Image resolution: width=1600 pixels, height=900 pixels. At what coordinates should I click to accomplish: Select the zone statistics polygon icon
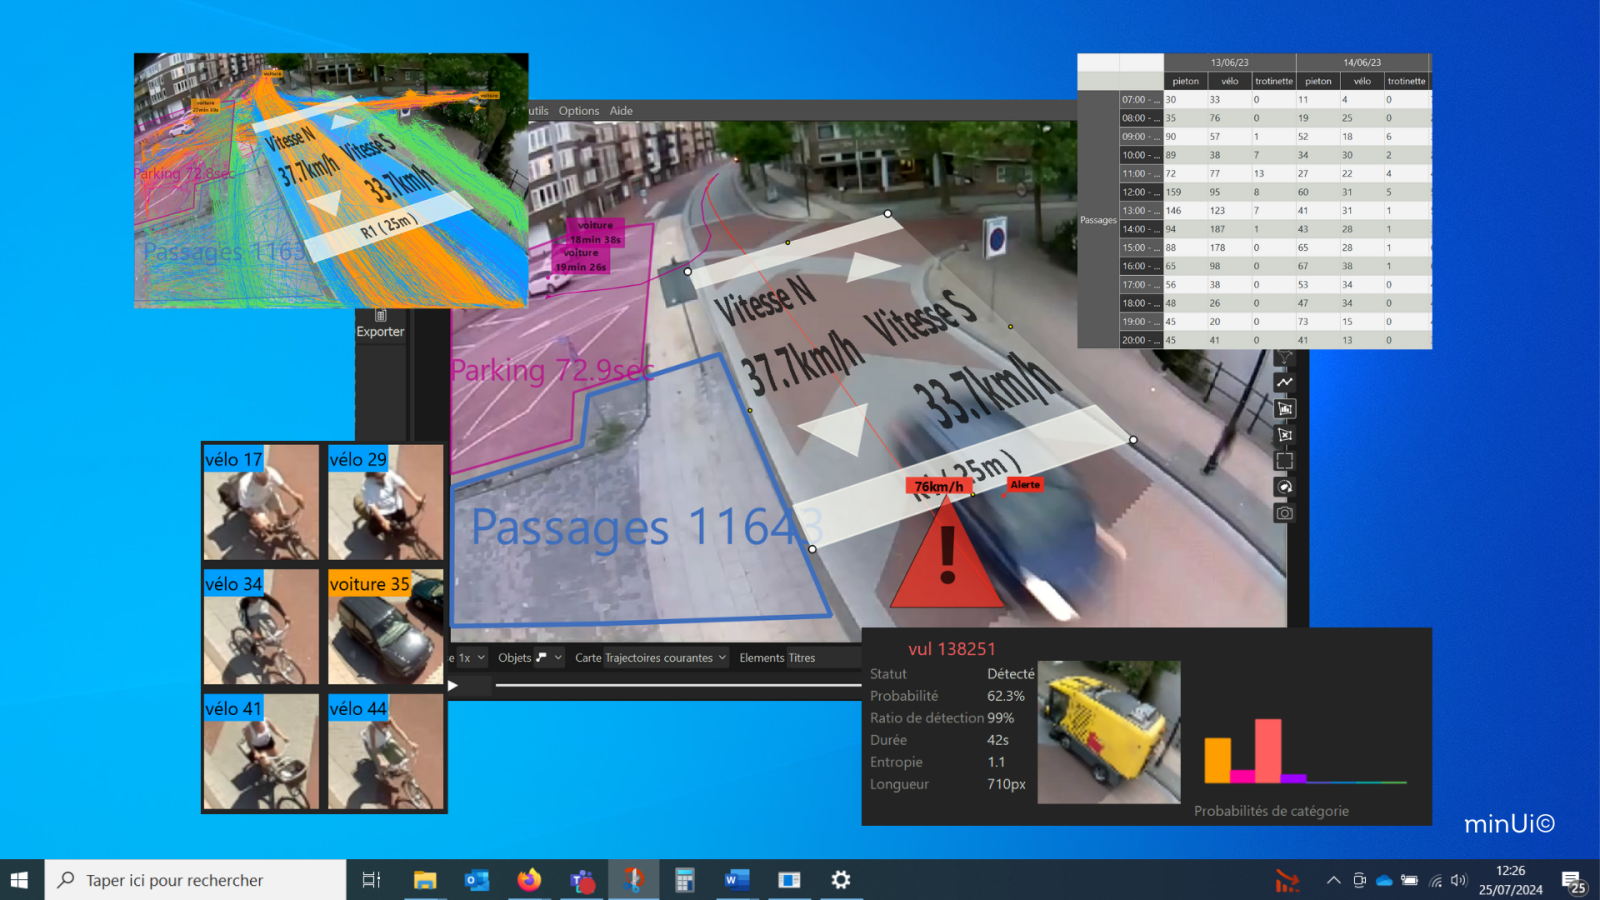1285,408
